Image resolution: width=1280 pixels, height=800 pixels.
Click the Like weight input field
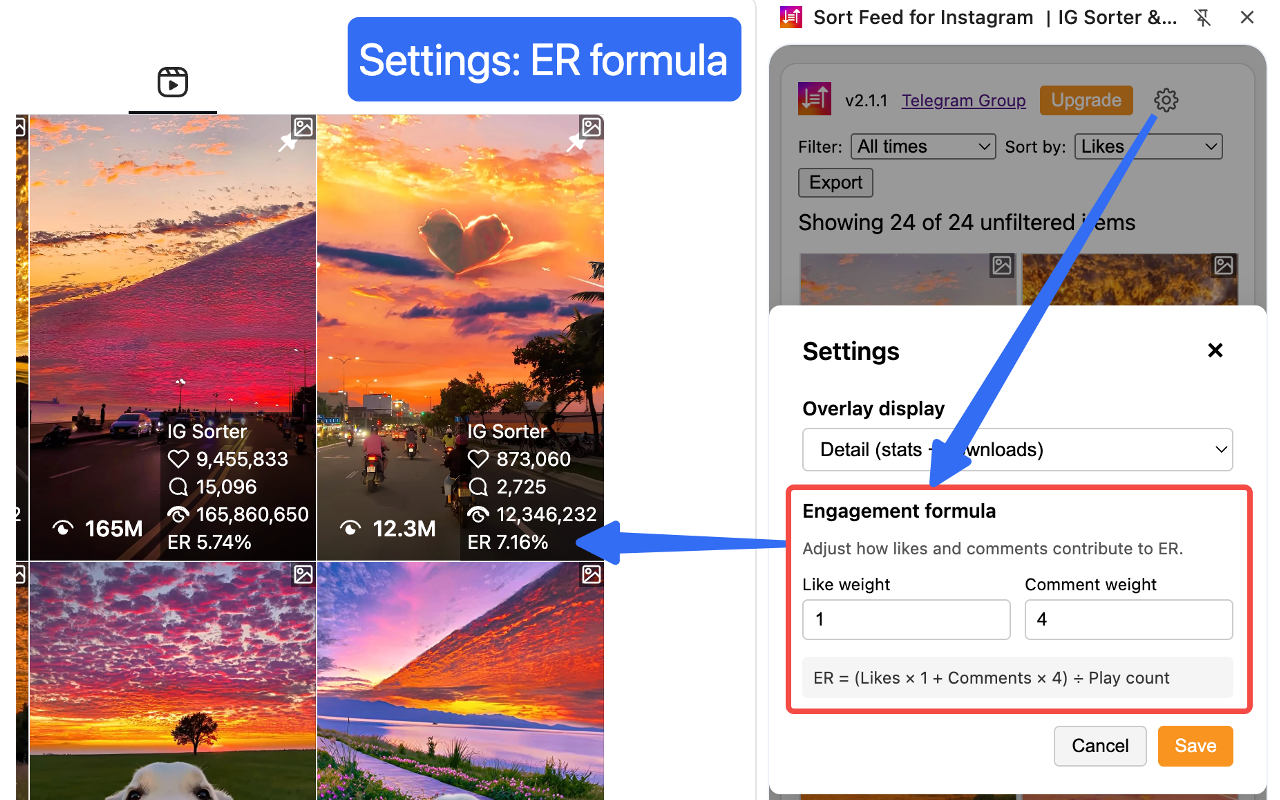coord(906,620)
